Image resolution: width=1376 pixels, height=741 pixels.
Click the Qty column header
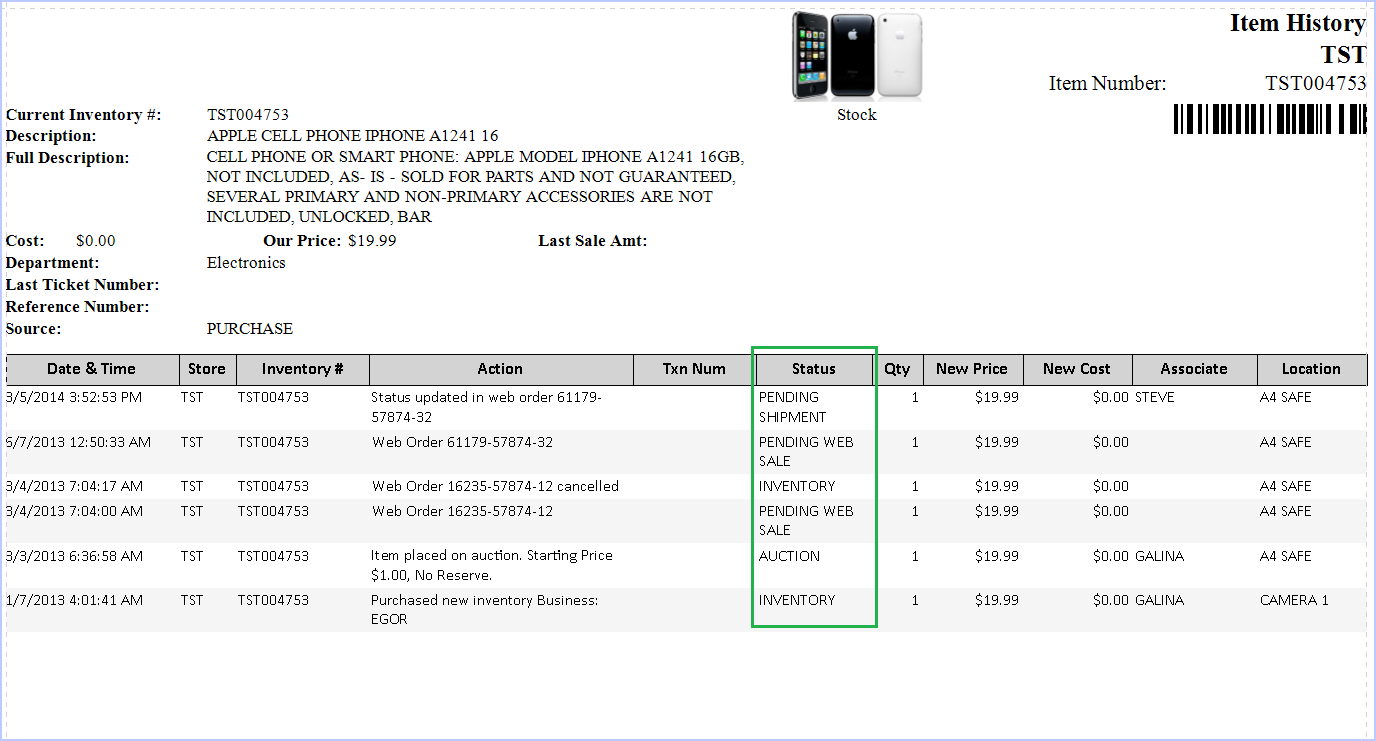(898, 369)
